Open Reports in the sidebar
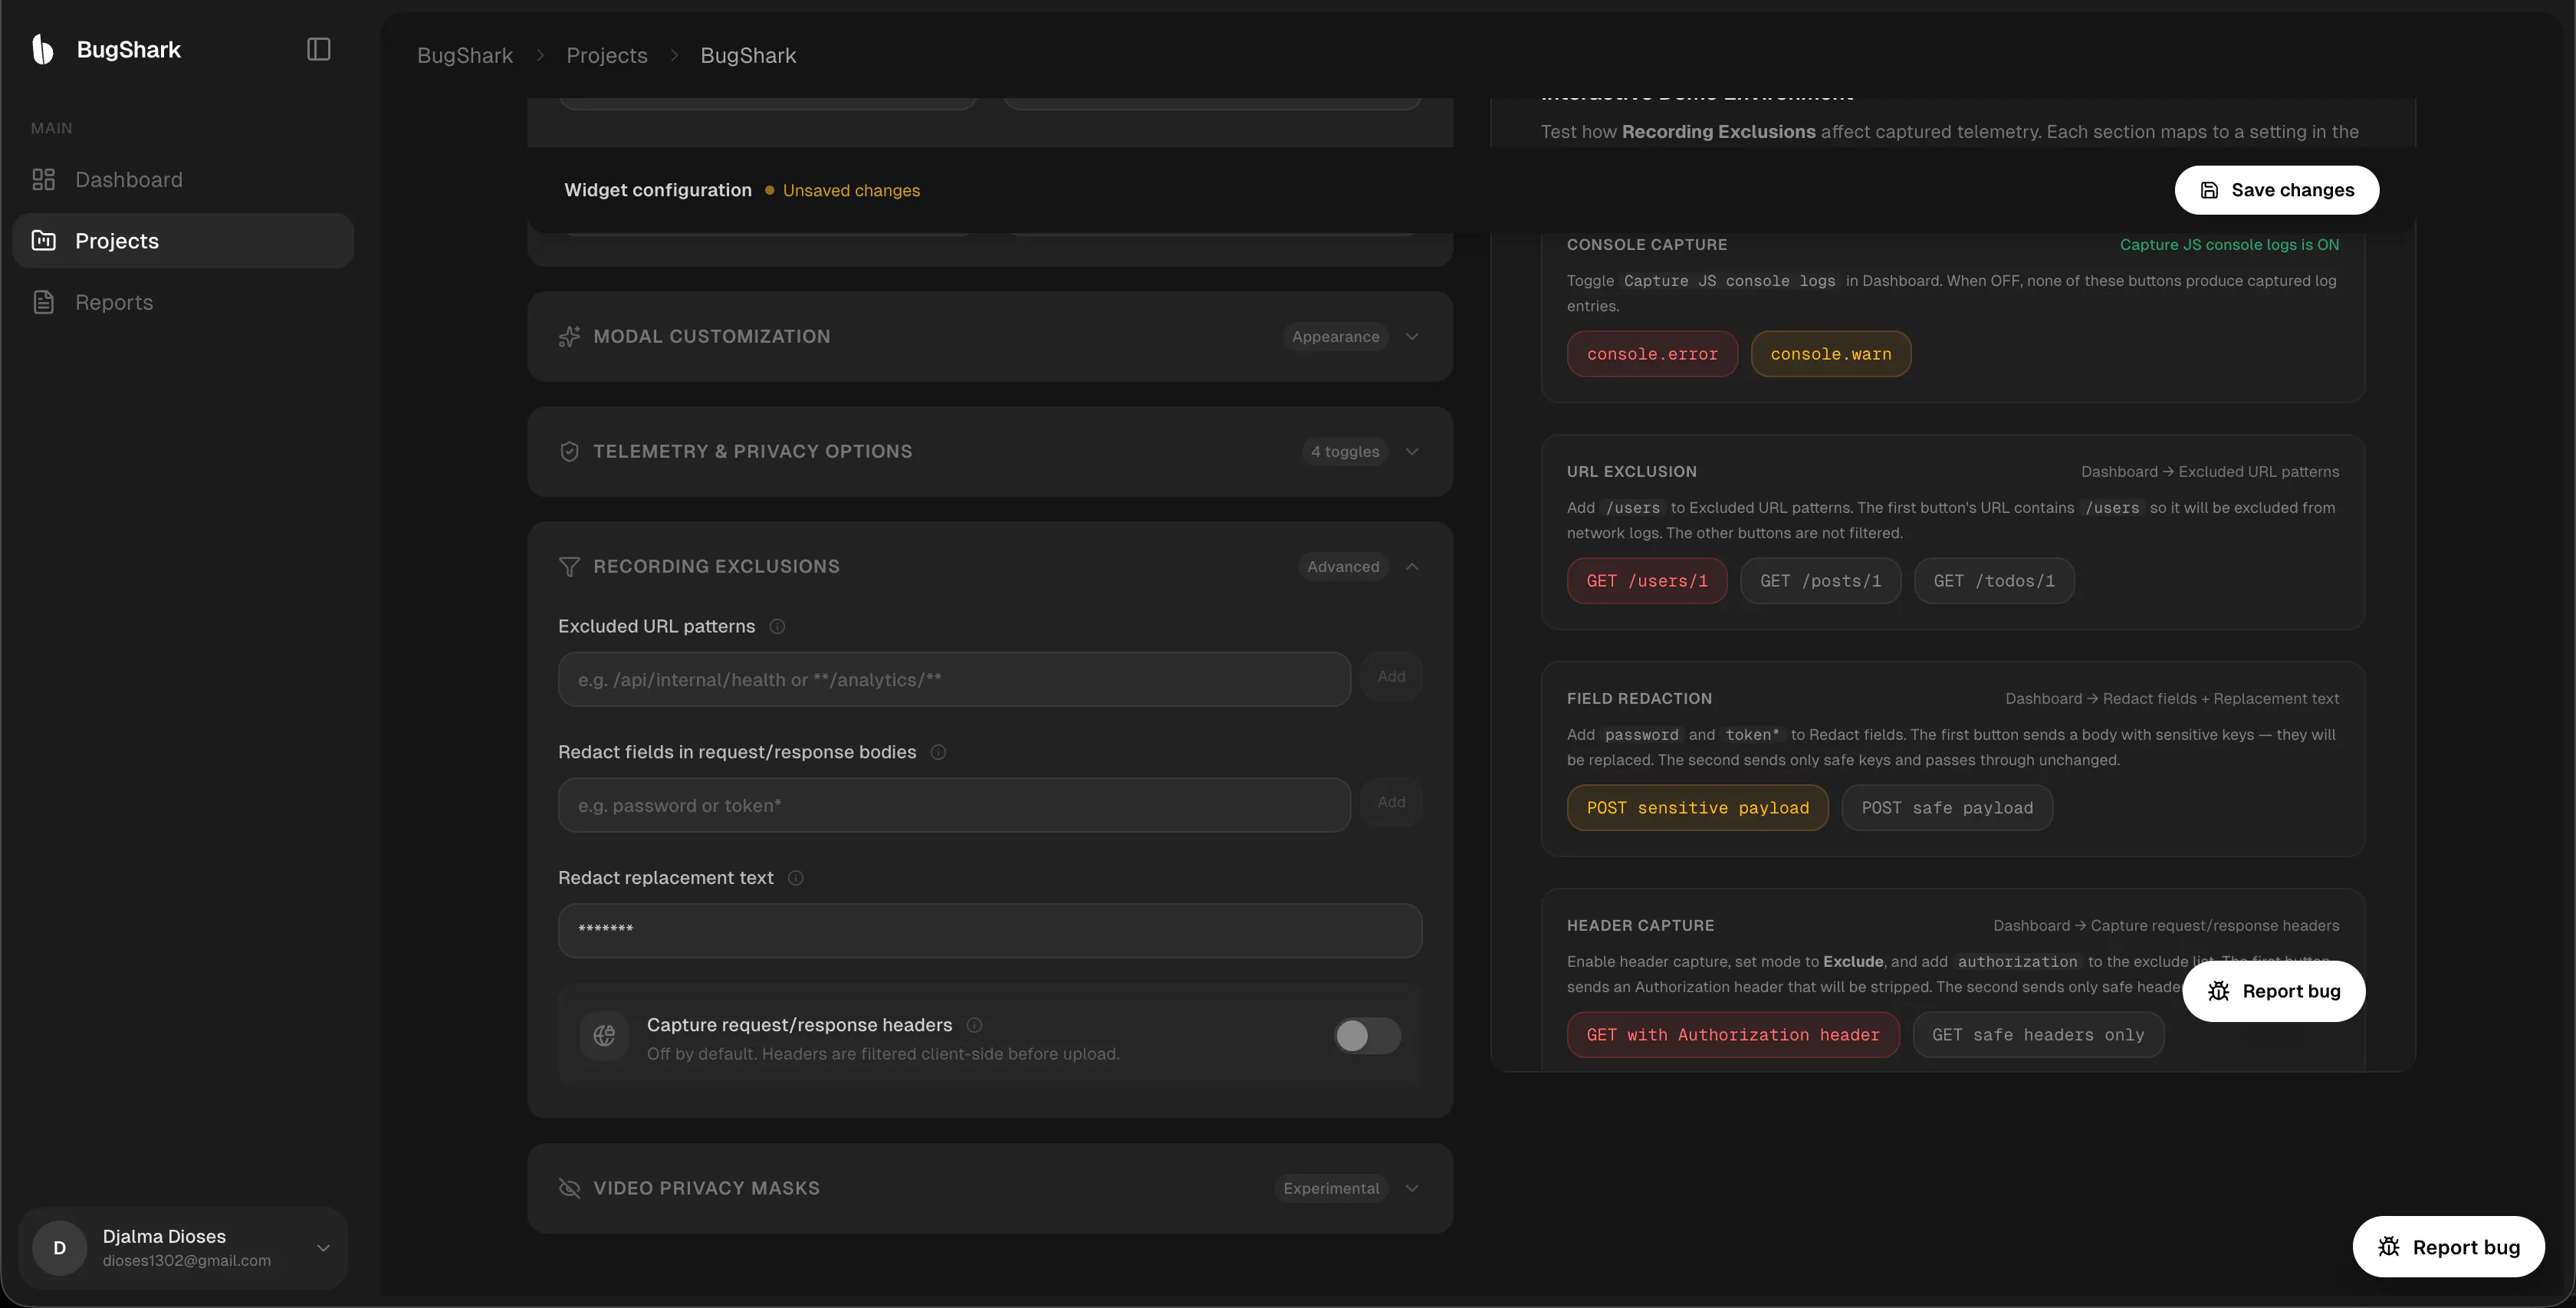Image resolution: width=2576 pixels, height=1308 pixels. tap(183, 302)
